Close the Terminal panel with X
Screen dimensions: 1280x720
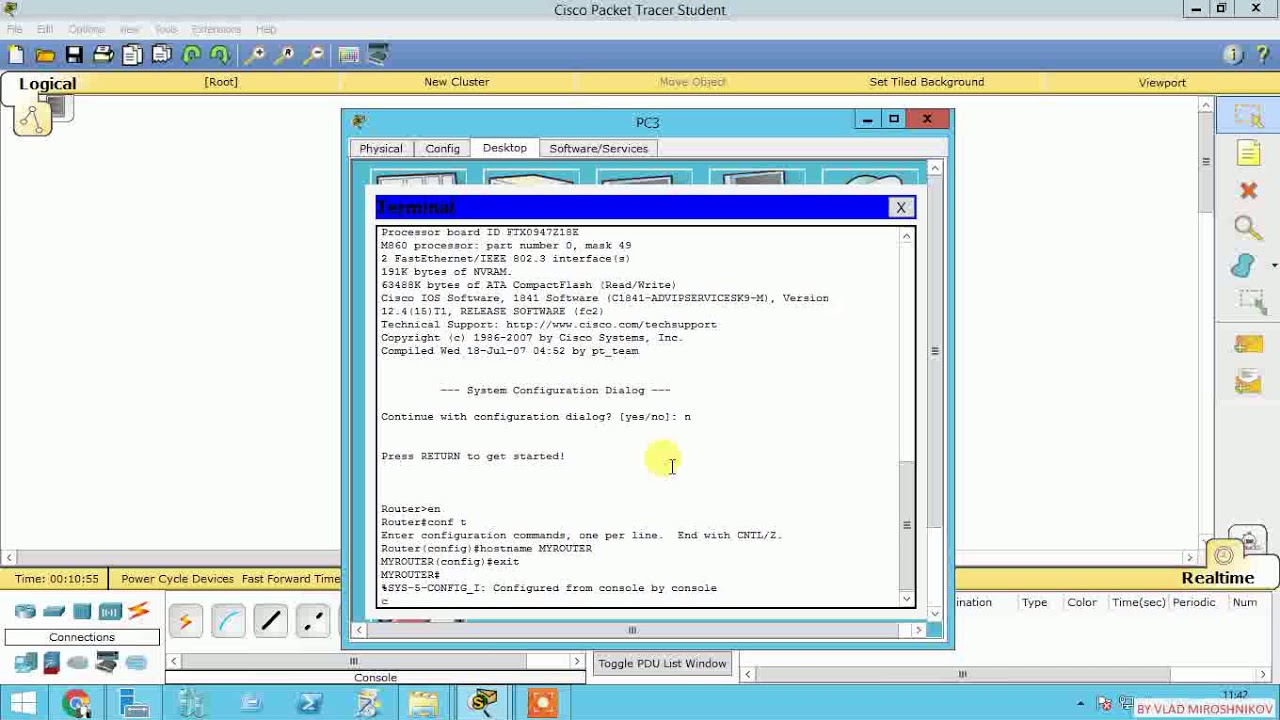[x=901, y=207]
